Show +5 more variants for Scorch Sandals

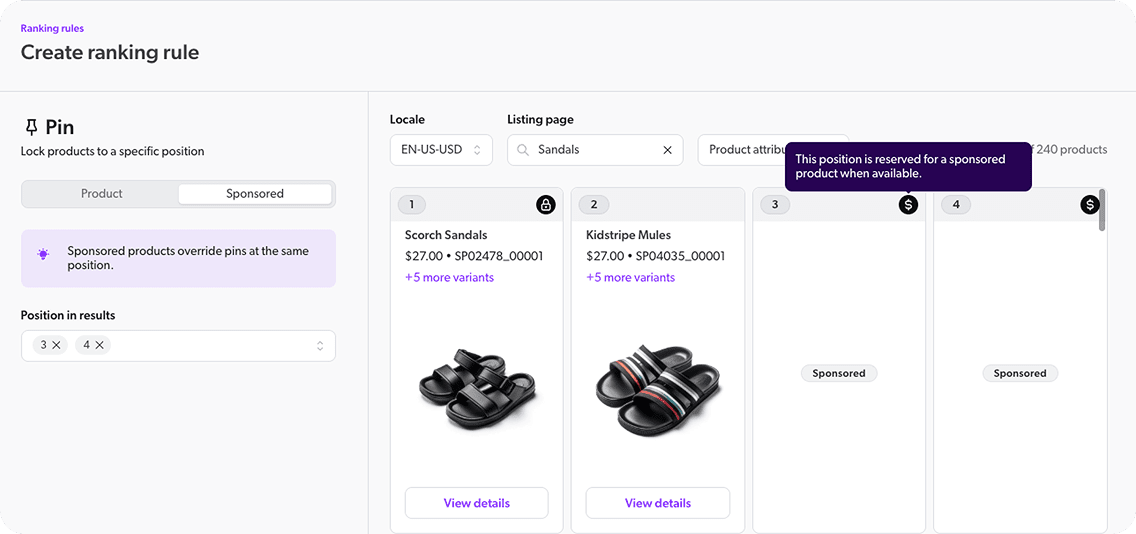449,277
